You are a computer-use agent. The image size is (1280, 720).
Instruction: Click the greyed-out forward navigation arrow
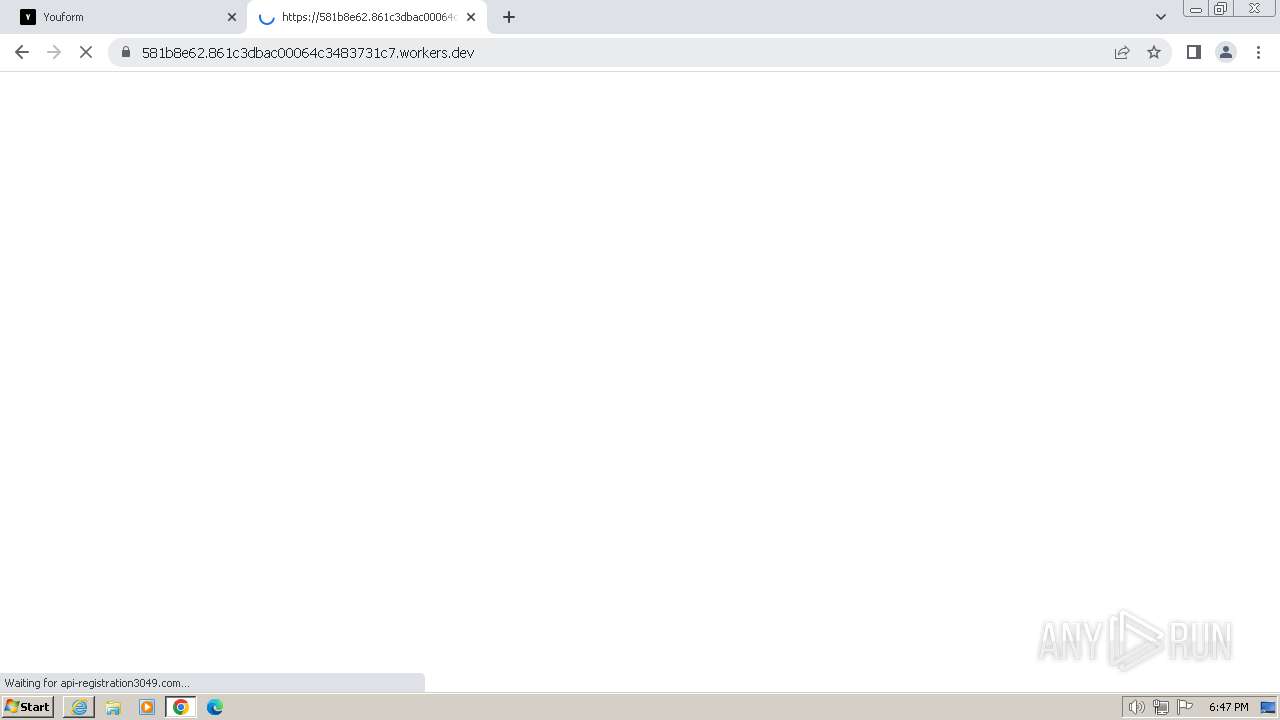54,52
